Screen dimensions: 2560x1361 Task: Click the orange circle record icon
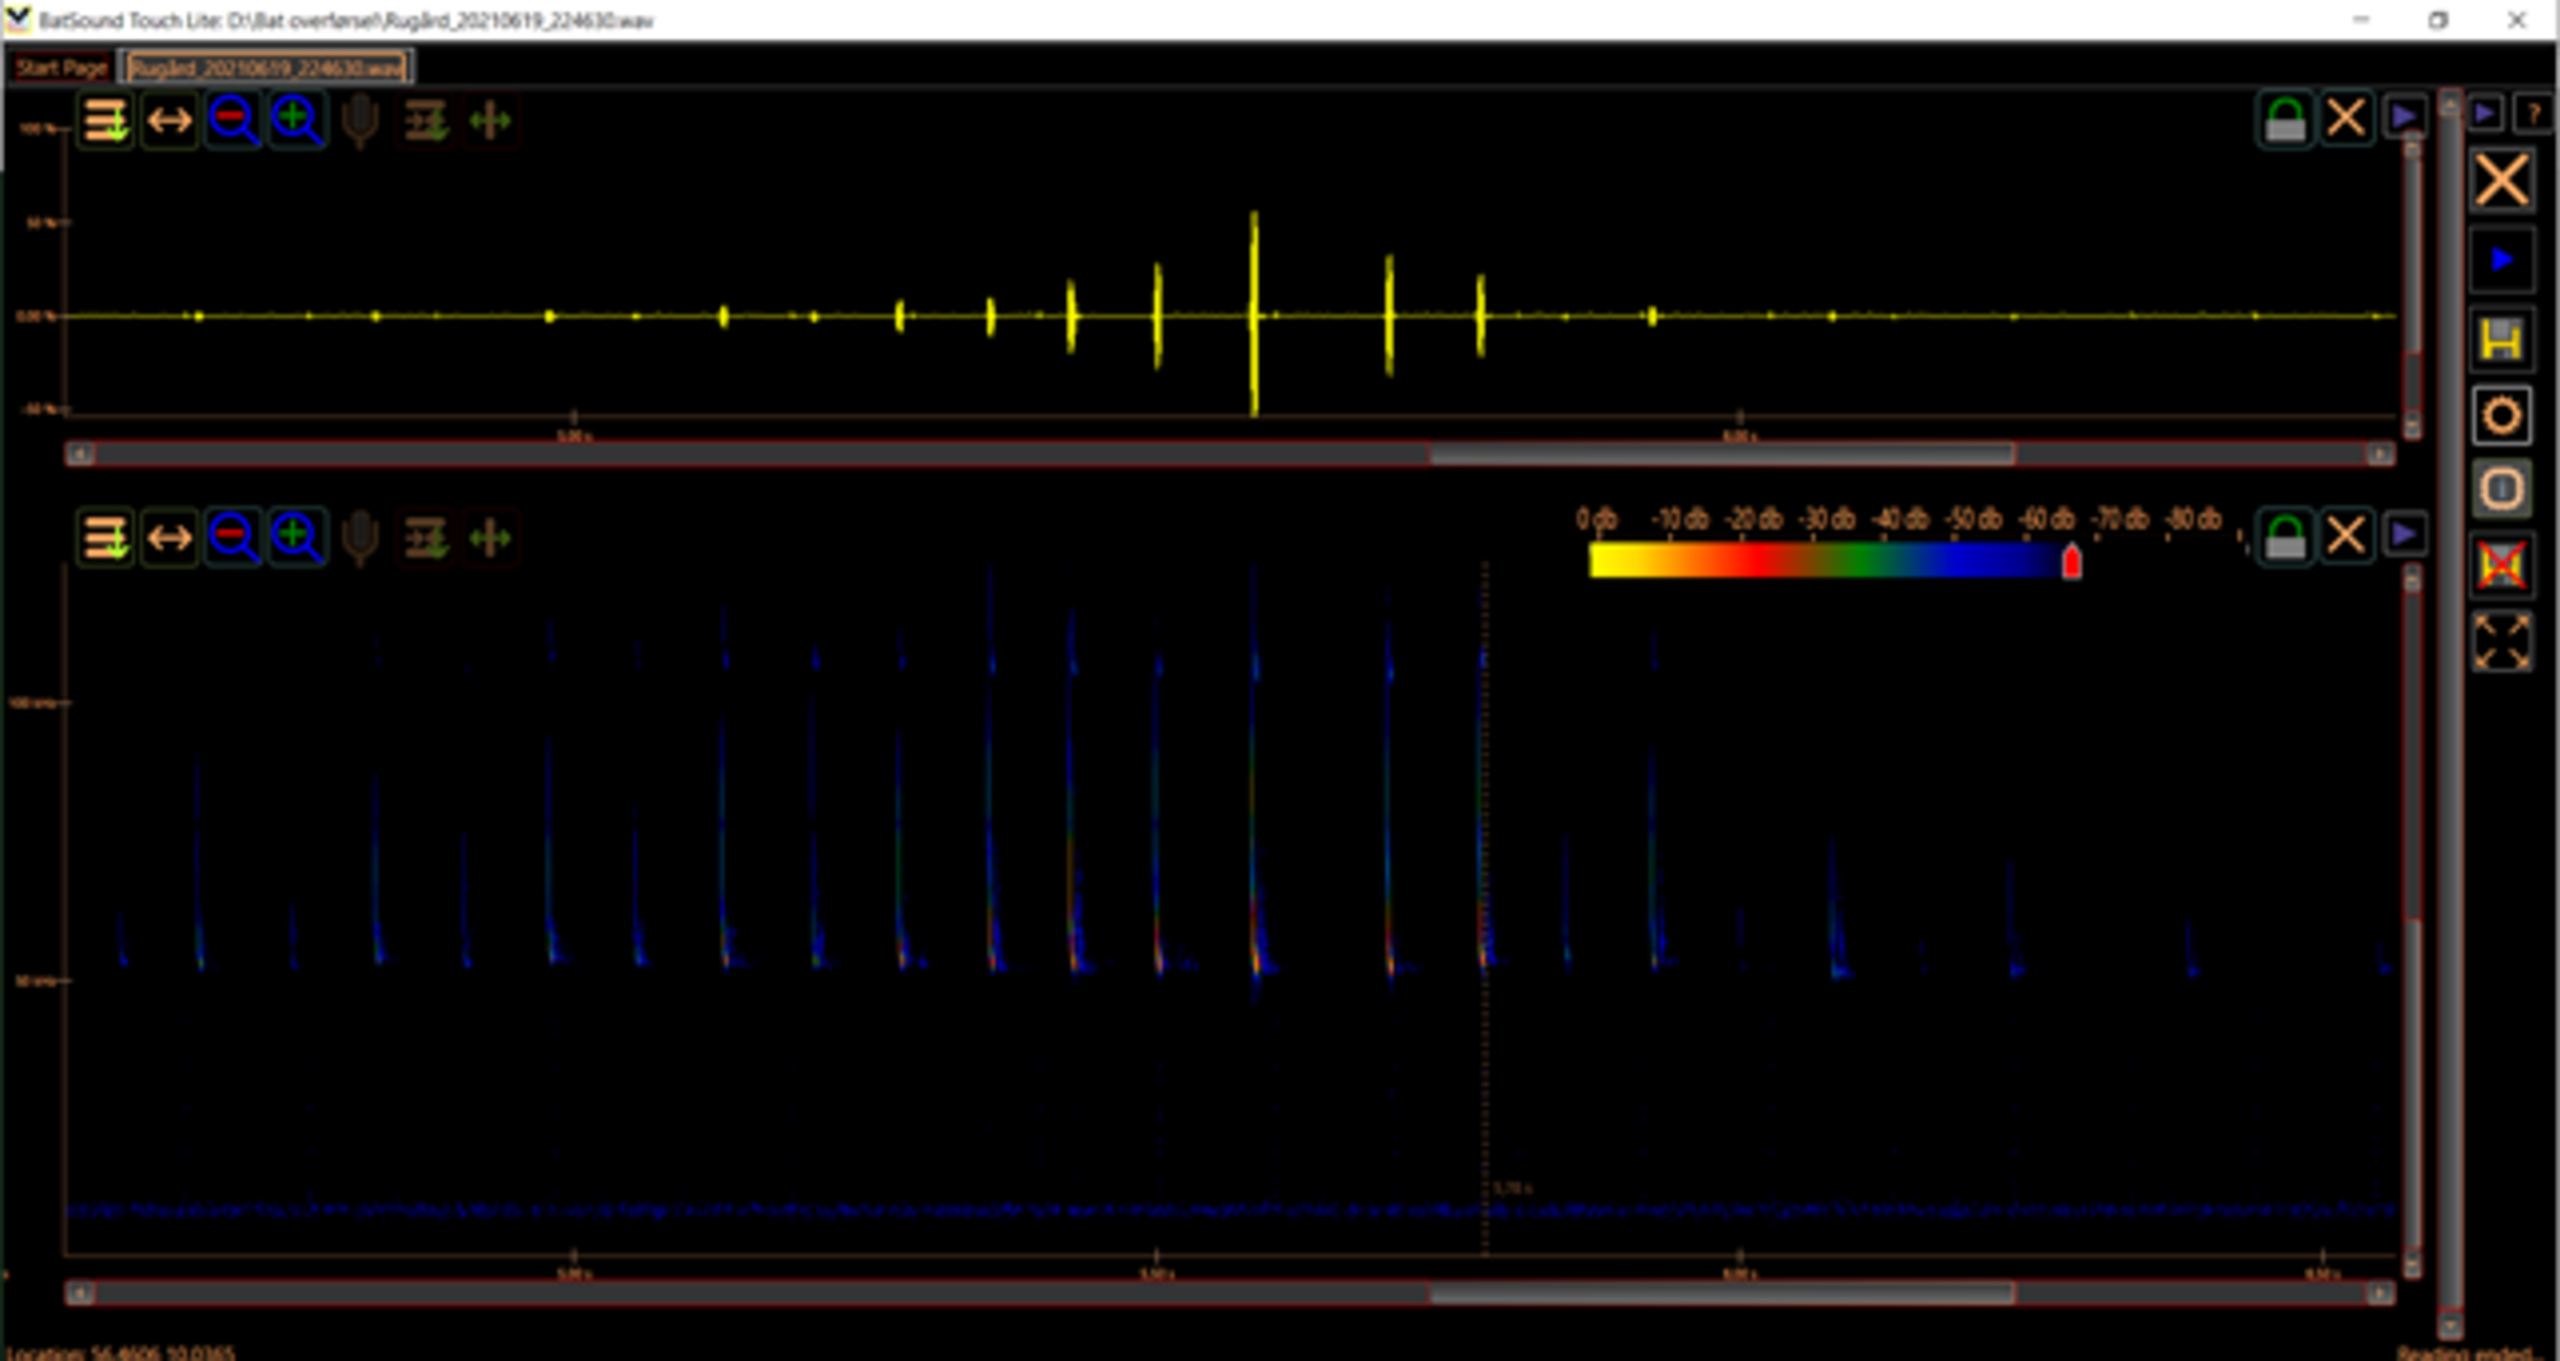click(2501, 415)
